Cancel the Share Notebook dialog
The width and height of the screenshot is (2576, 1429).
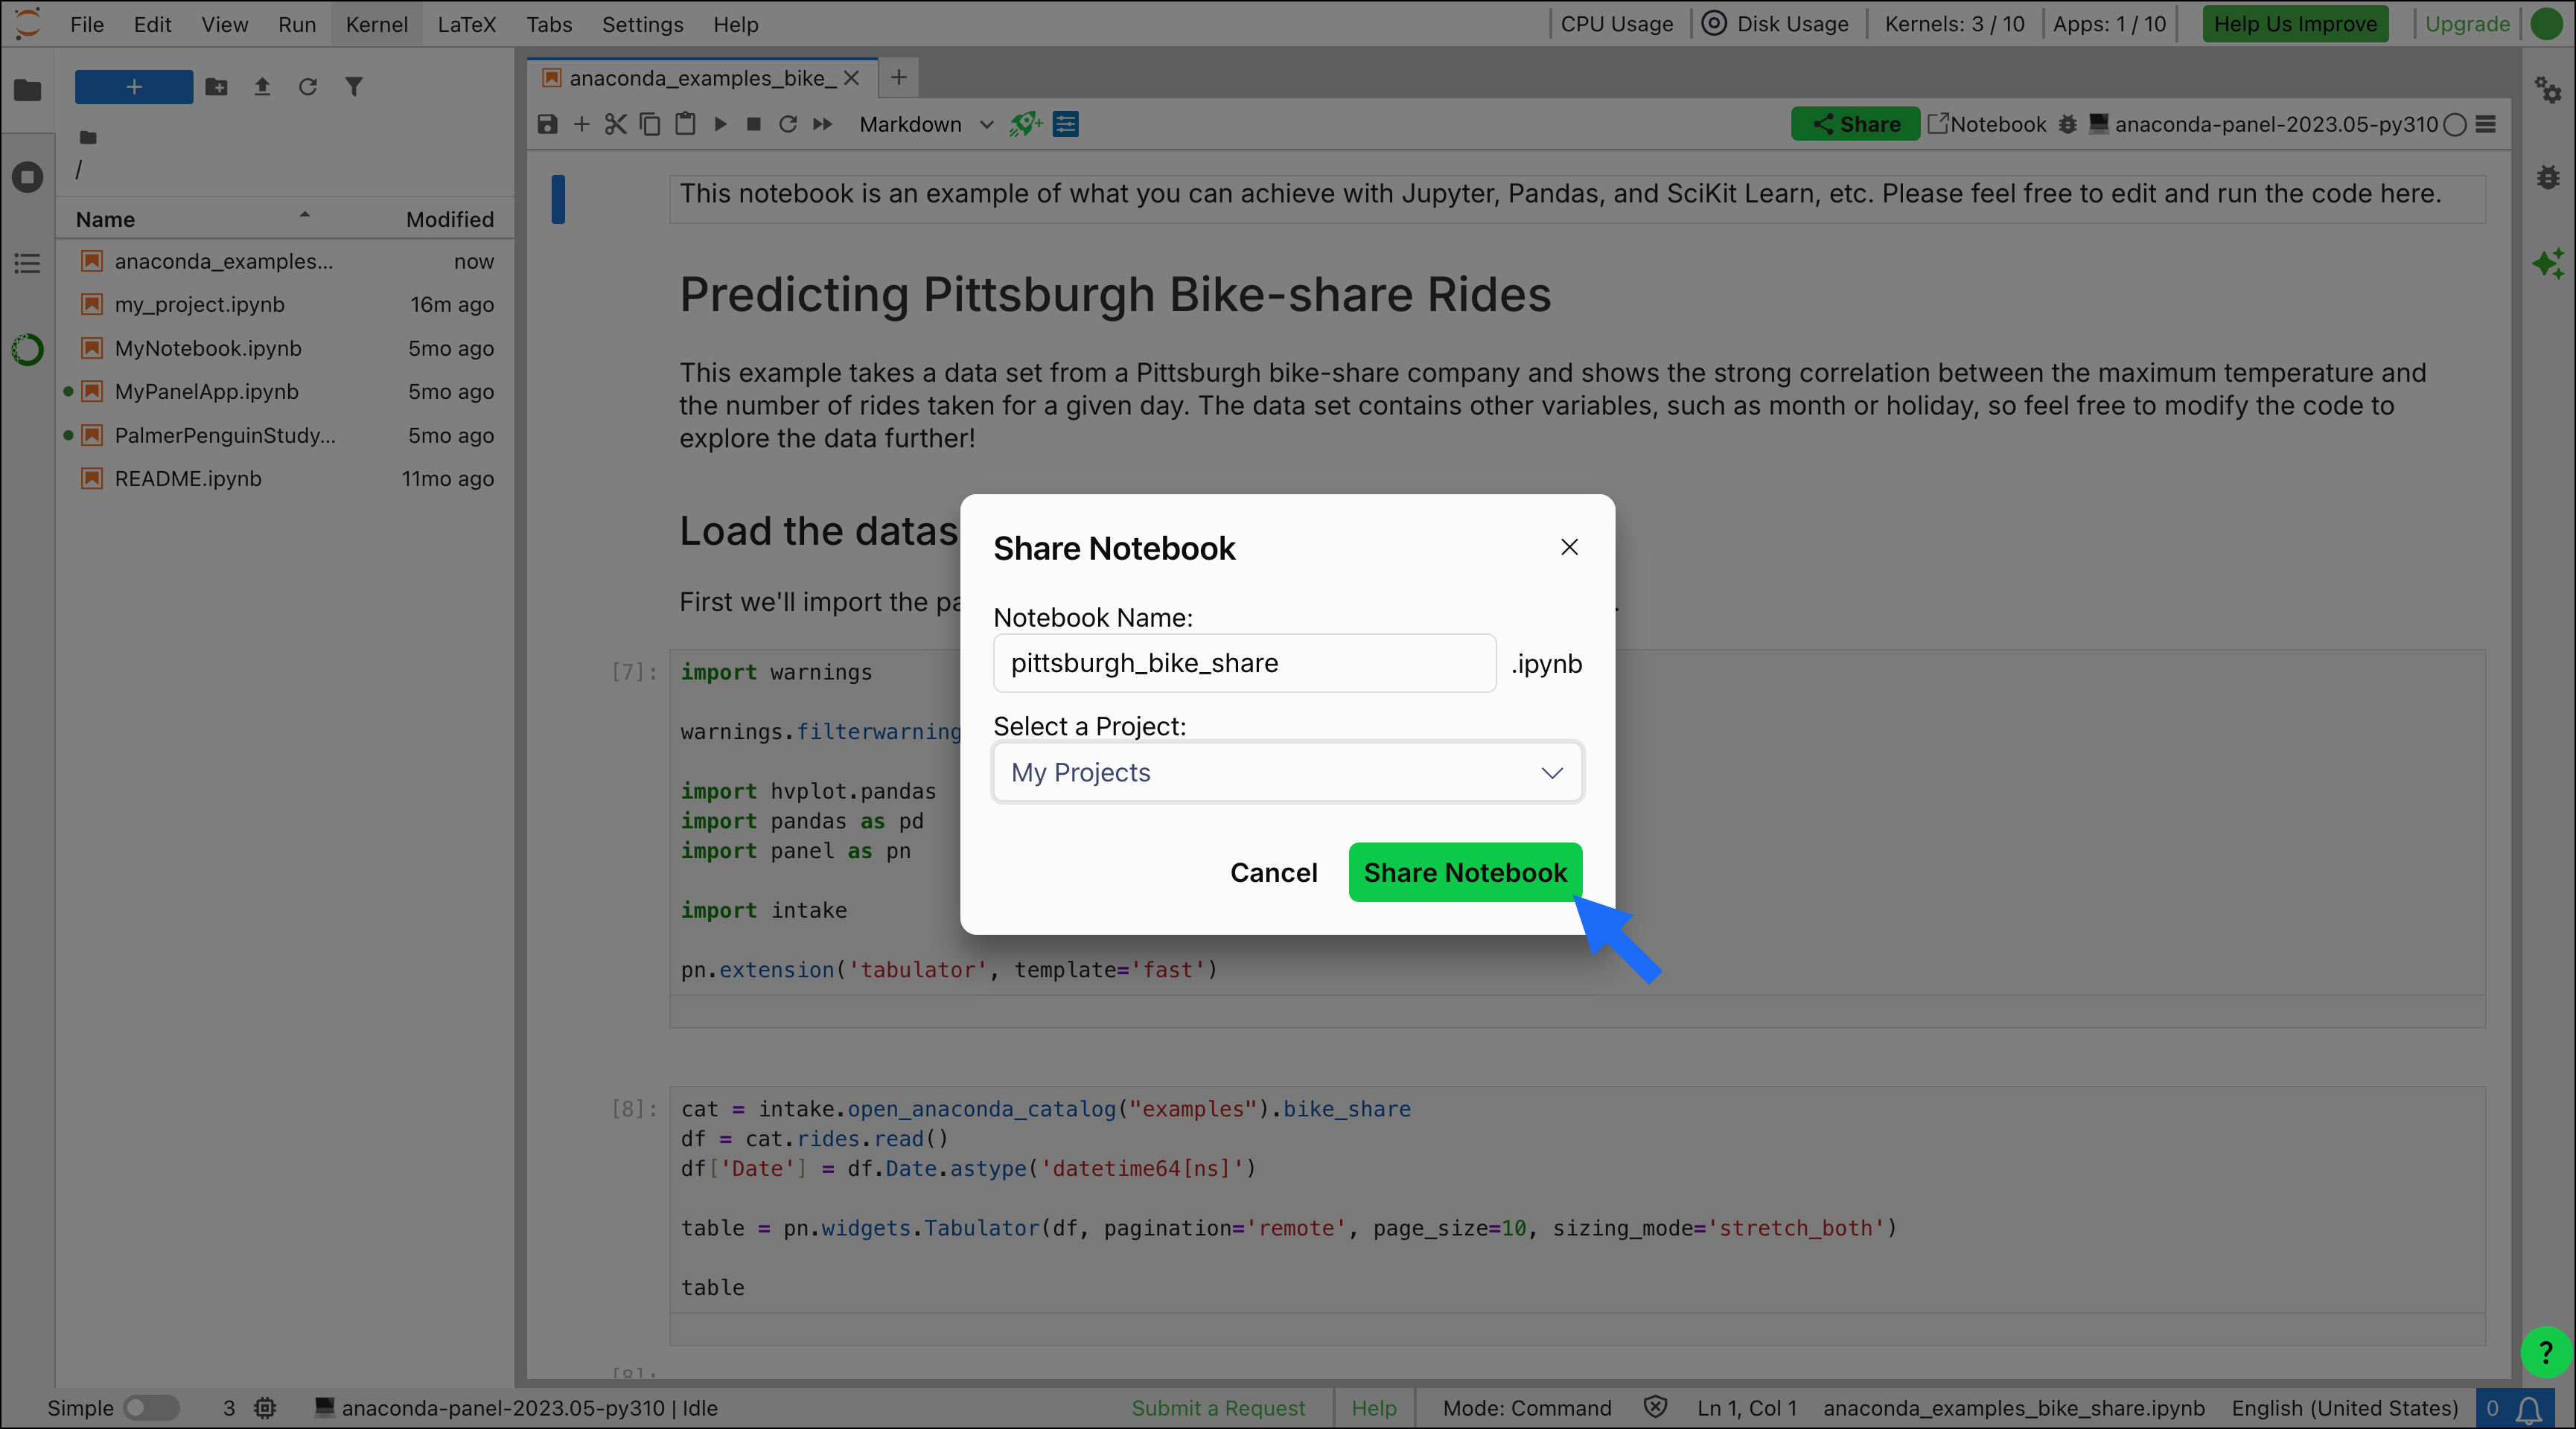(1273, 872)
